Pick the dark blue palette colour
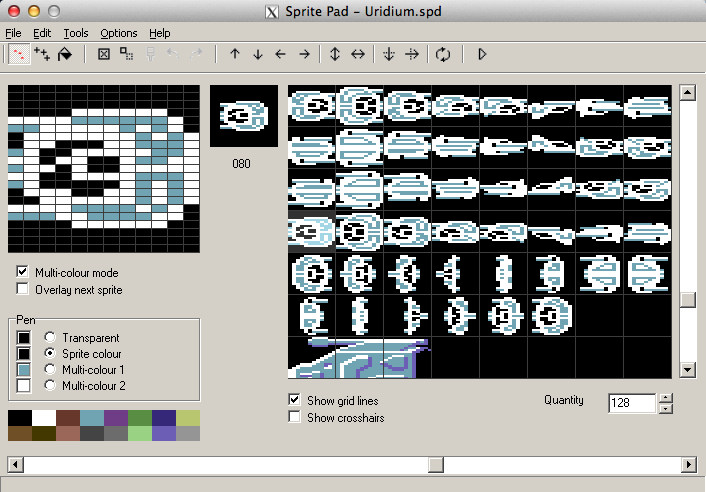The image size is (706, 492). click(x=164, y=418)
